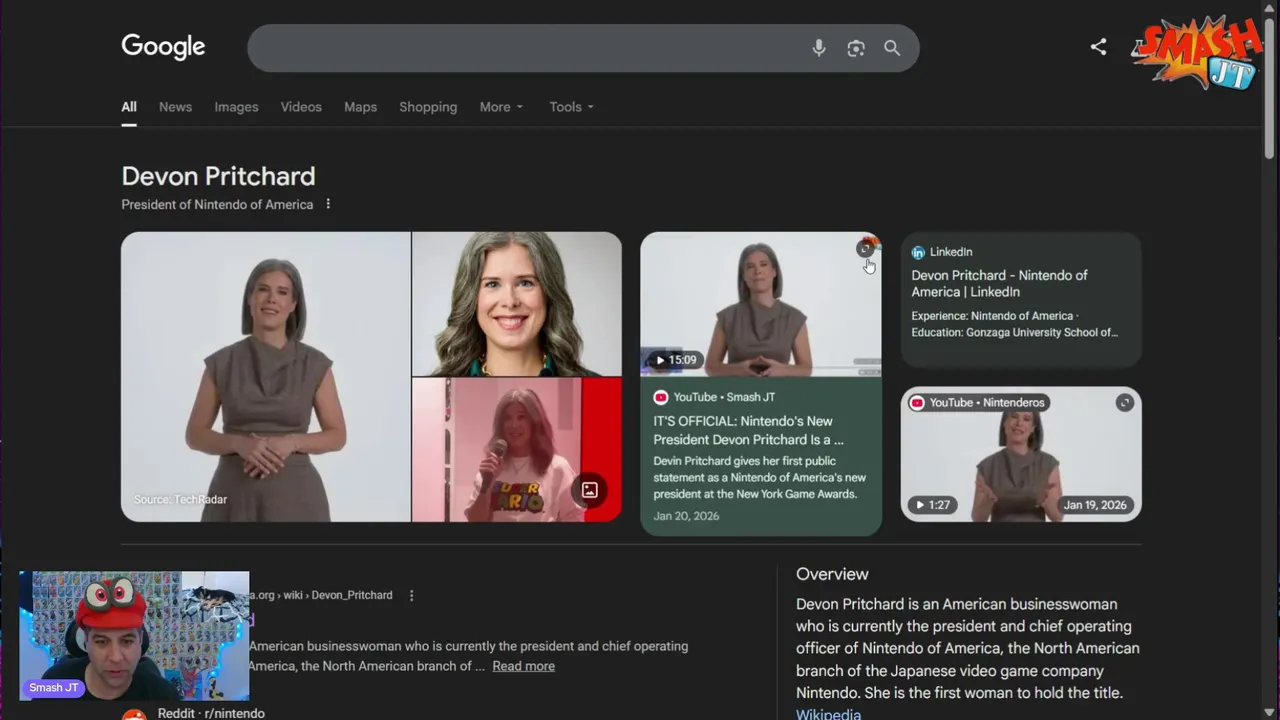Click the wiki Devon_Pritchard breadcrumb
Screen dimensions: 1280x720
click(320, 595)
